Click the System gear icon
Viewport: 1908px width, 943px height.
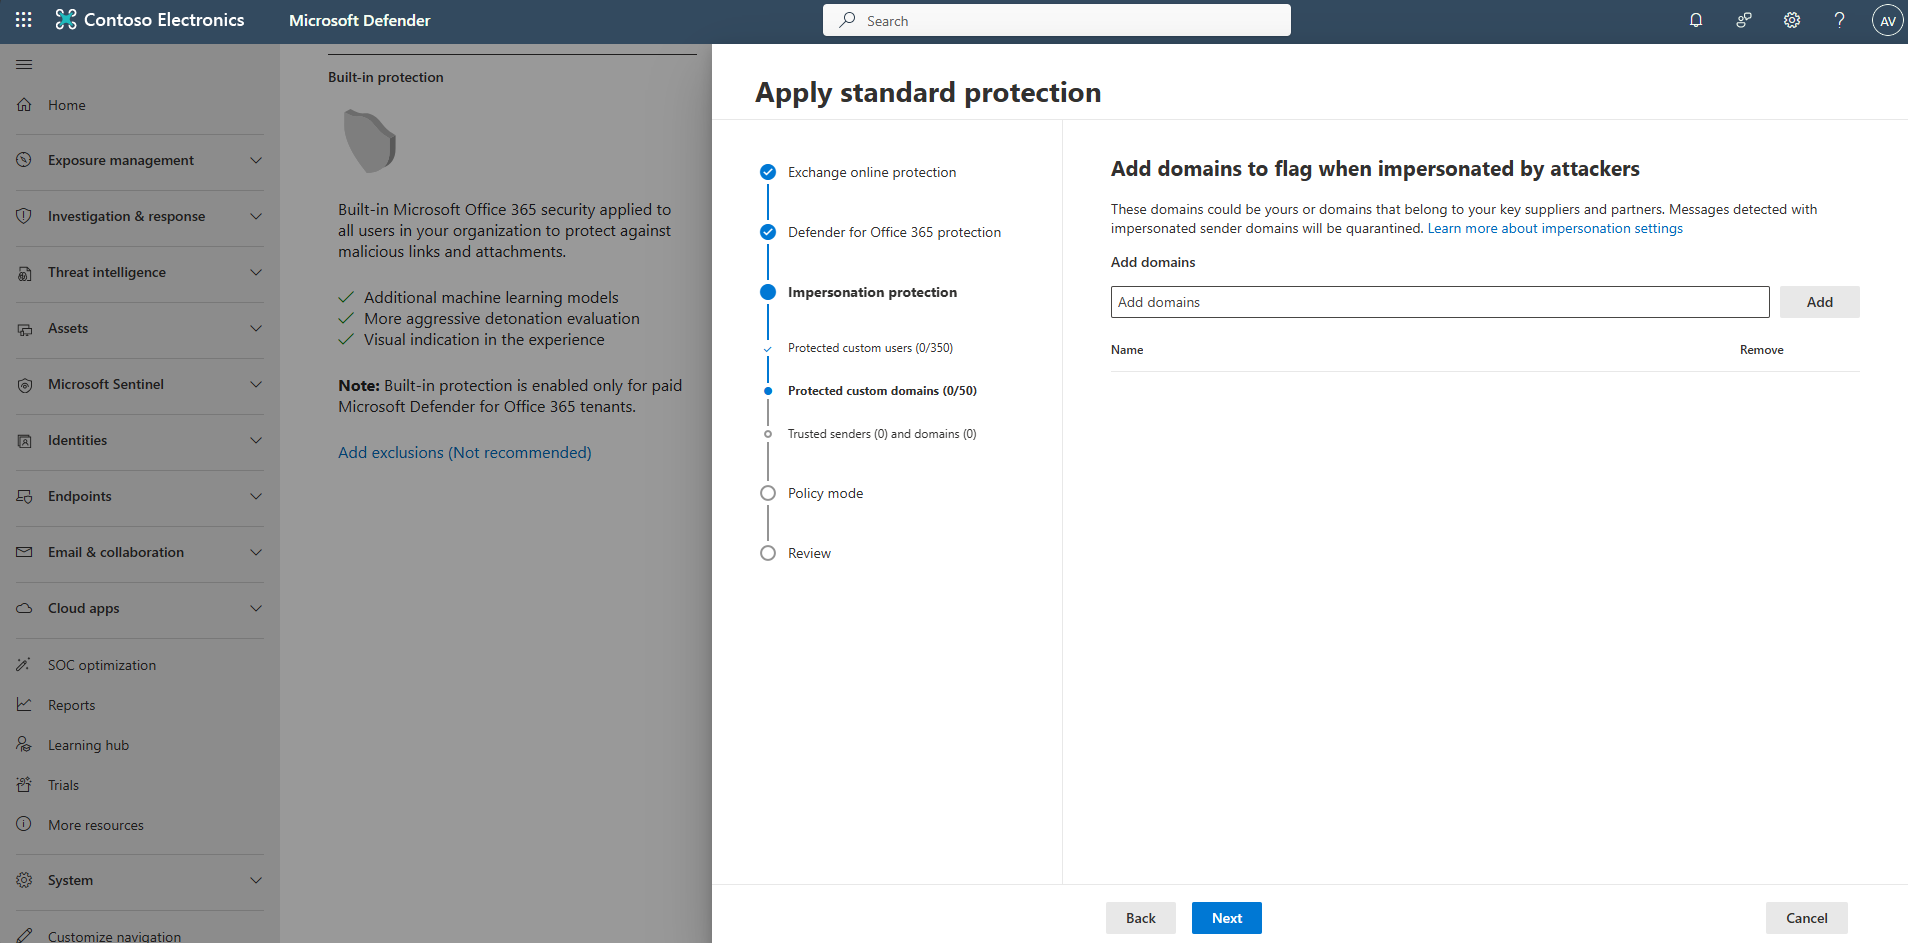(x=25, y=880)
